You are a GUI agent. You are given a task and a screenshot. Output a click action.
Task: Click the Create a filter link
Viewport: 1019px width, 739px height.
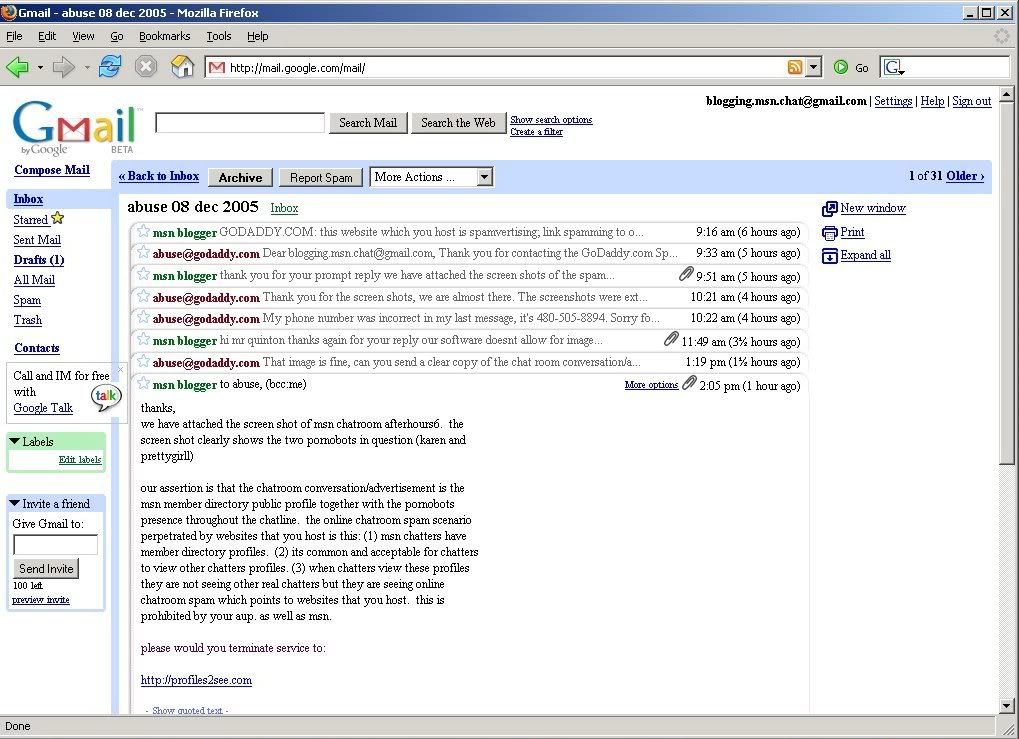536,132
